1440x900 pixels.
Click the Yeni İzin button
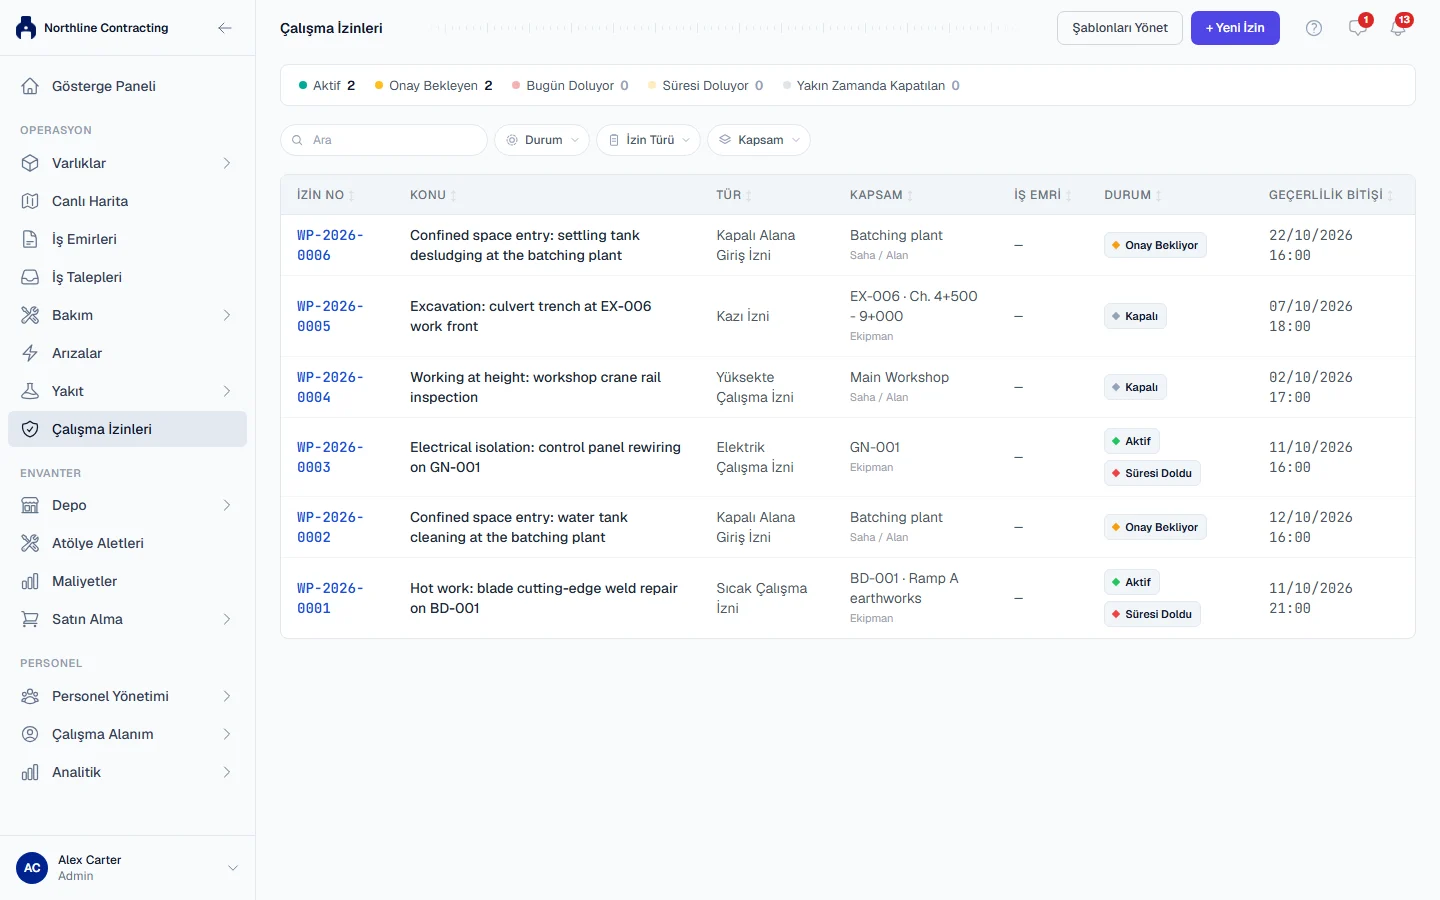tap(1235, 28)
